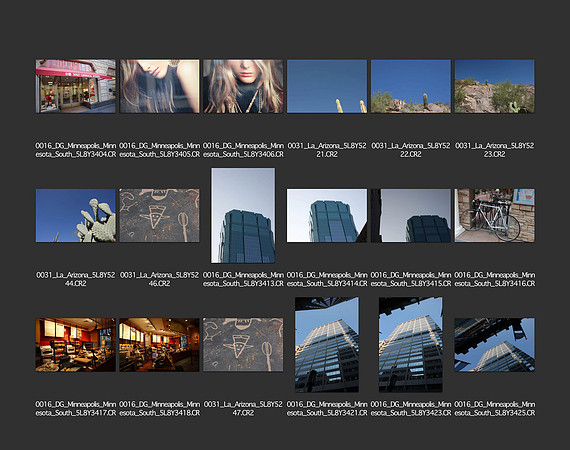Viewport: 570px width, 450px height.
Task: Click the label 0031_La_Arizona_SL8Y5247.CR2
Action: pos(243,409)
